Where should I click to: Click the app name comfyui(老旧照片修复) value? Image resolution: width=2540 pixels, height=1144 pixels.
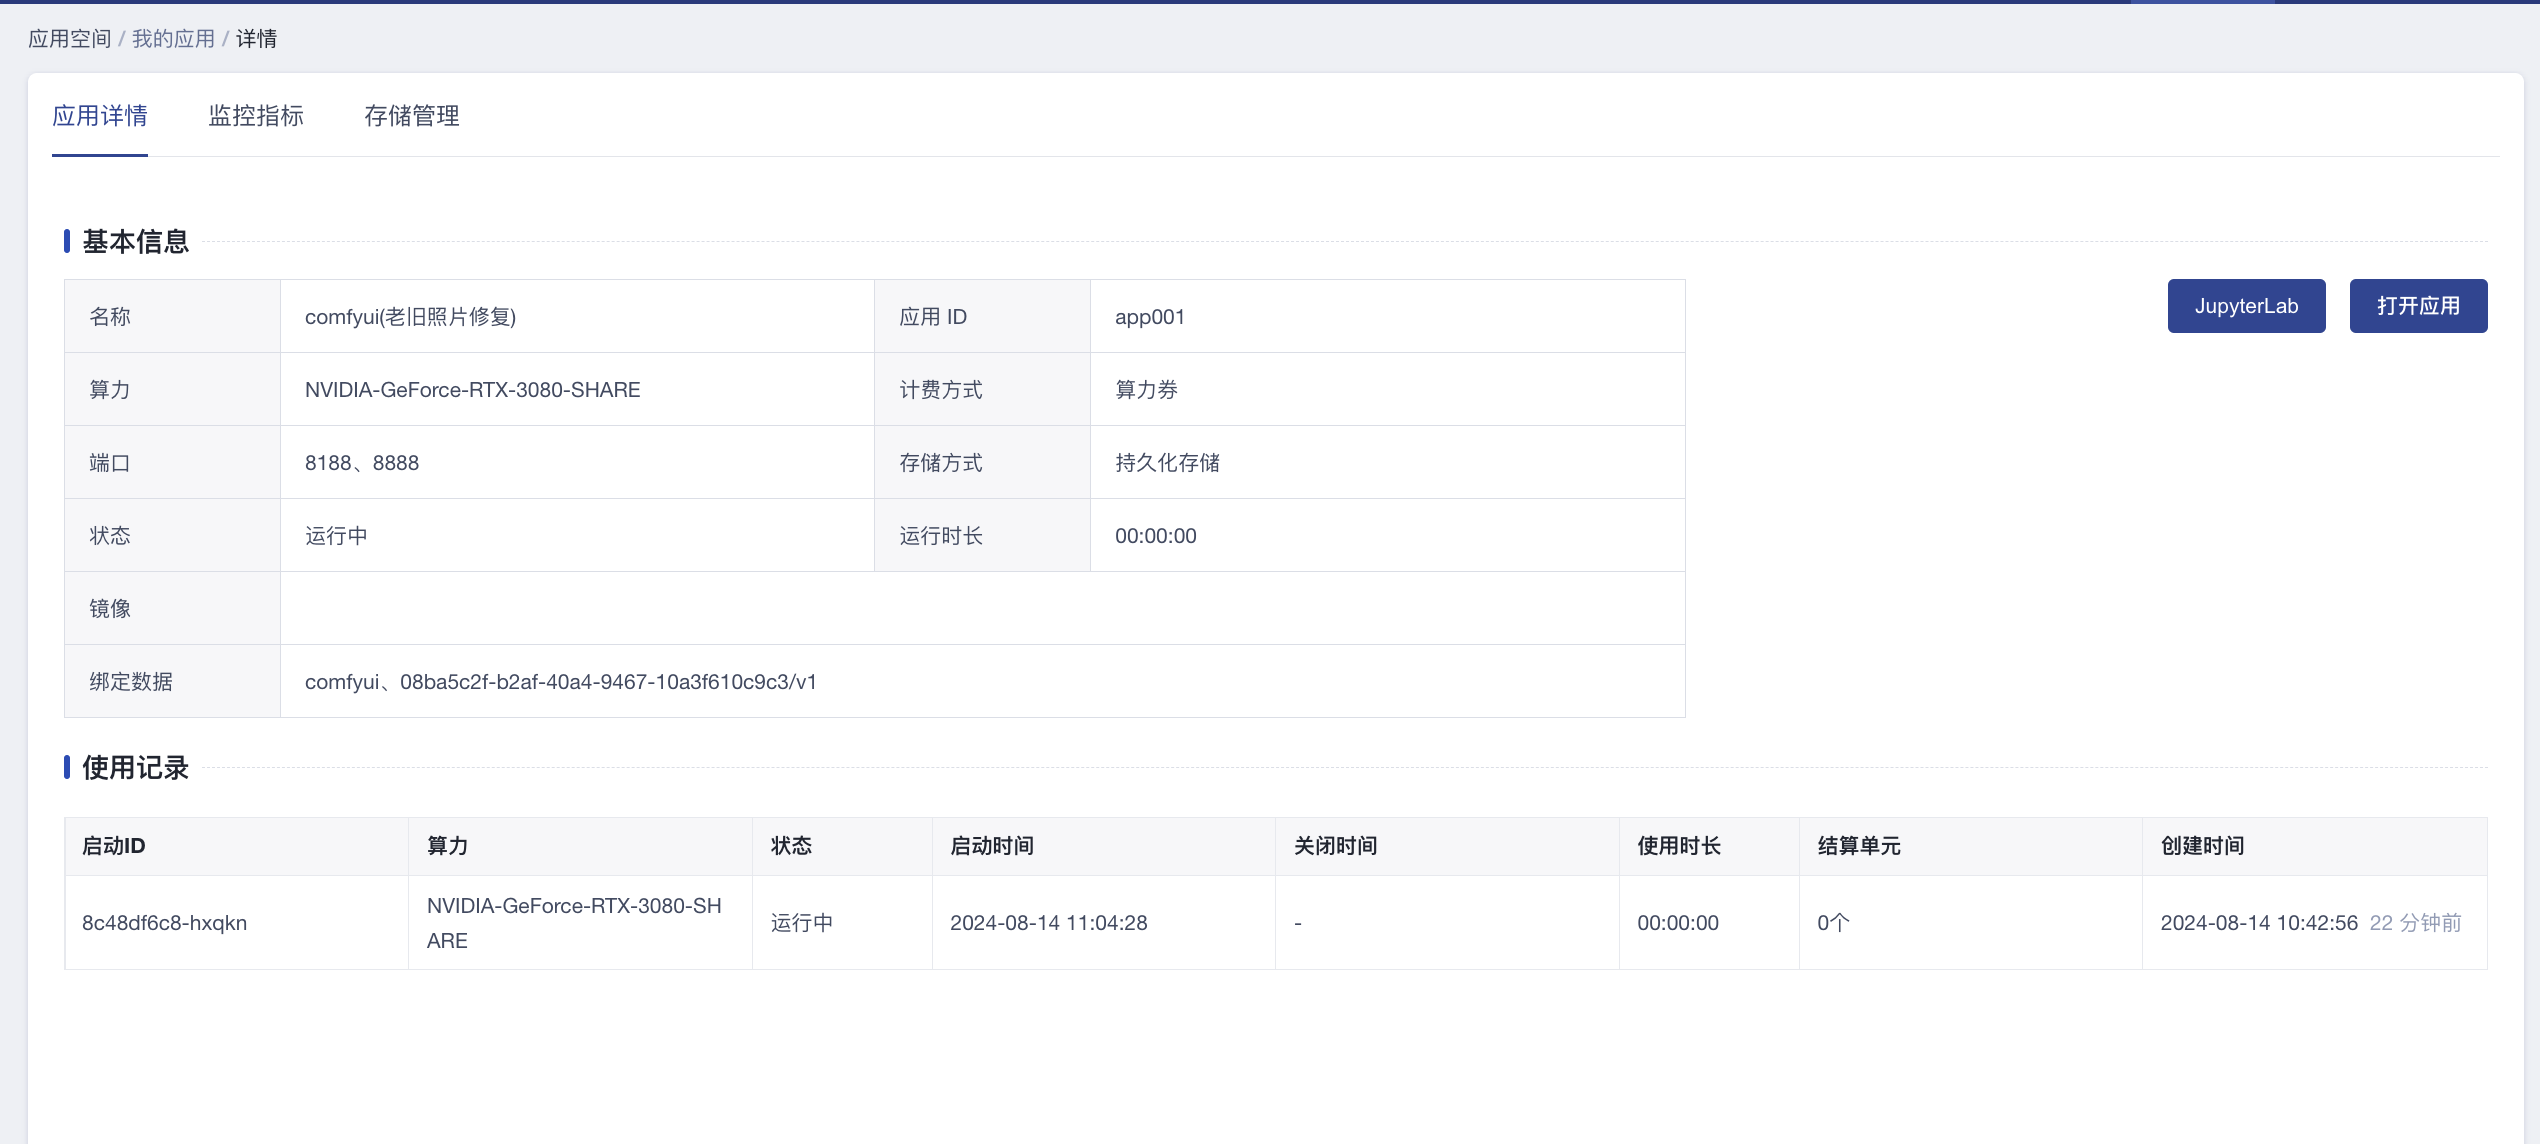[410, 317]
